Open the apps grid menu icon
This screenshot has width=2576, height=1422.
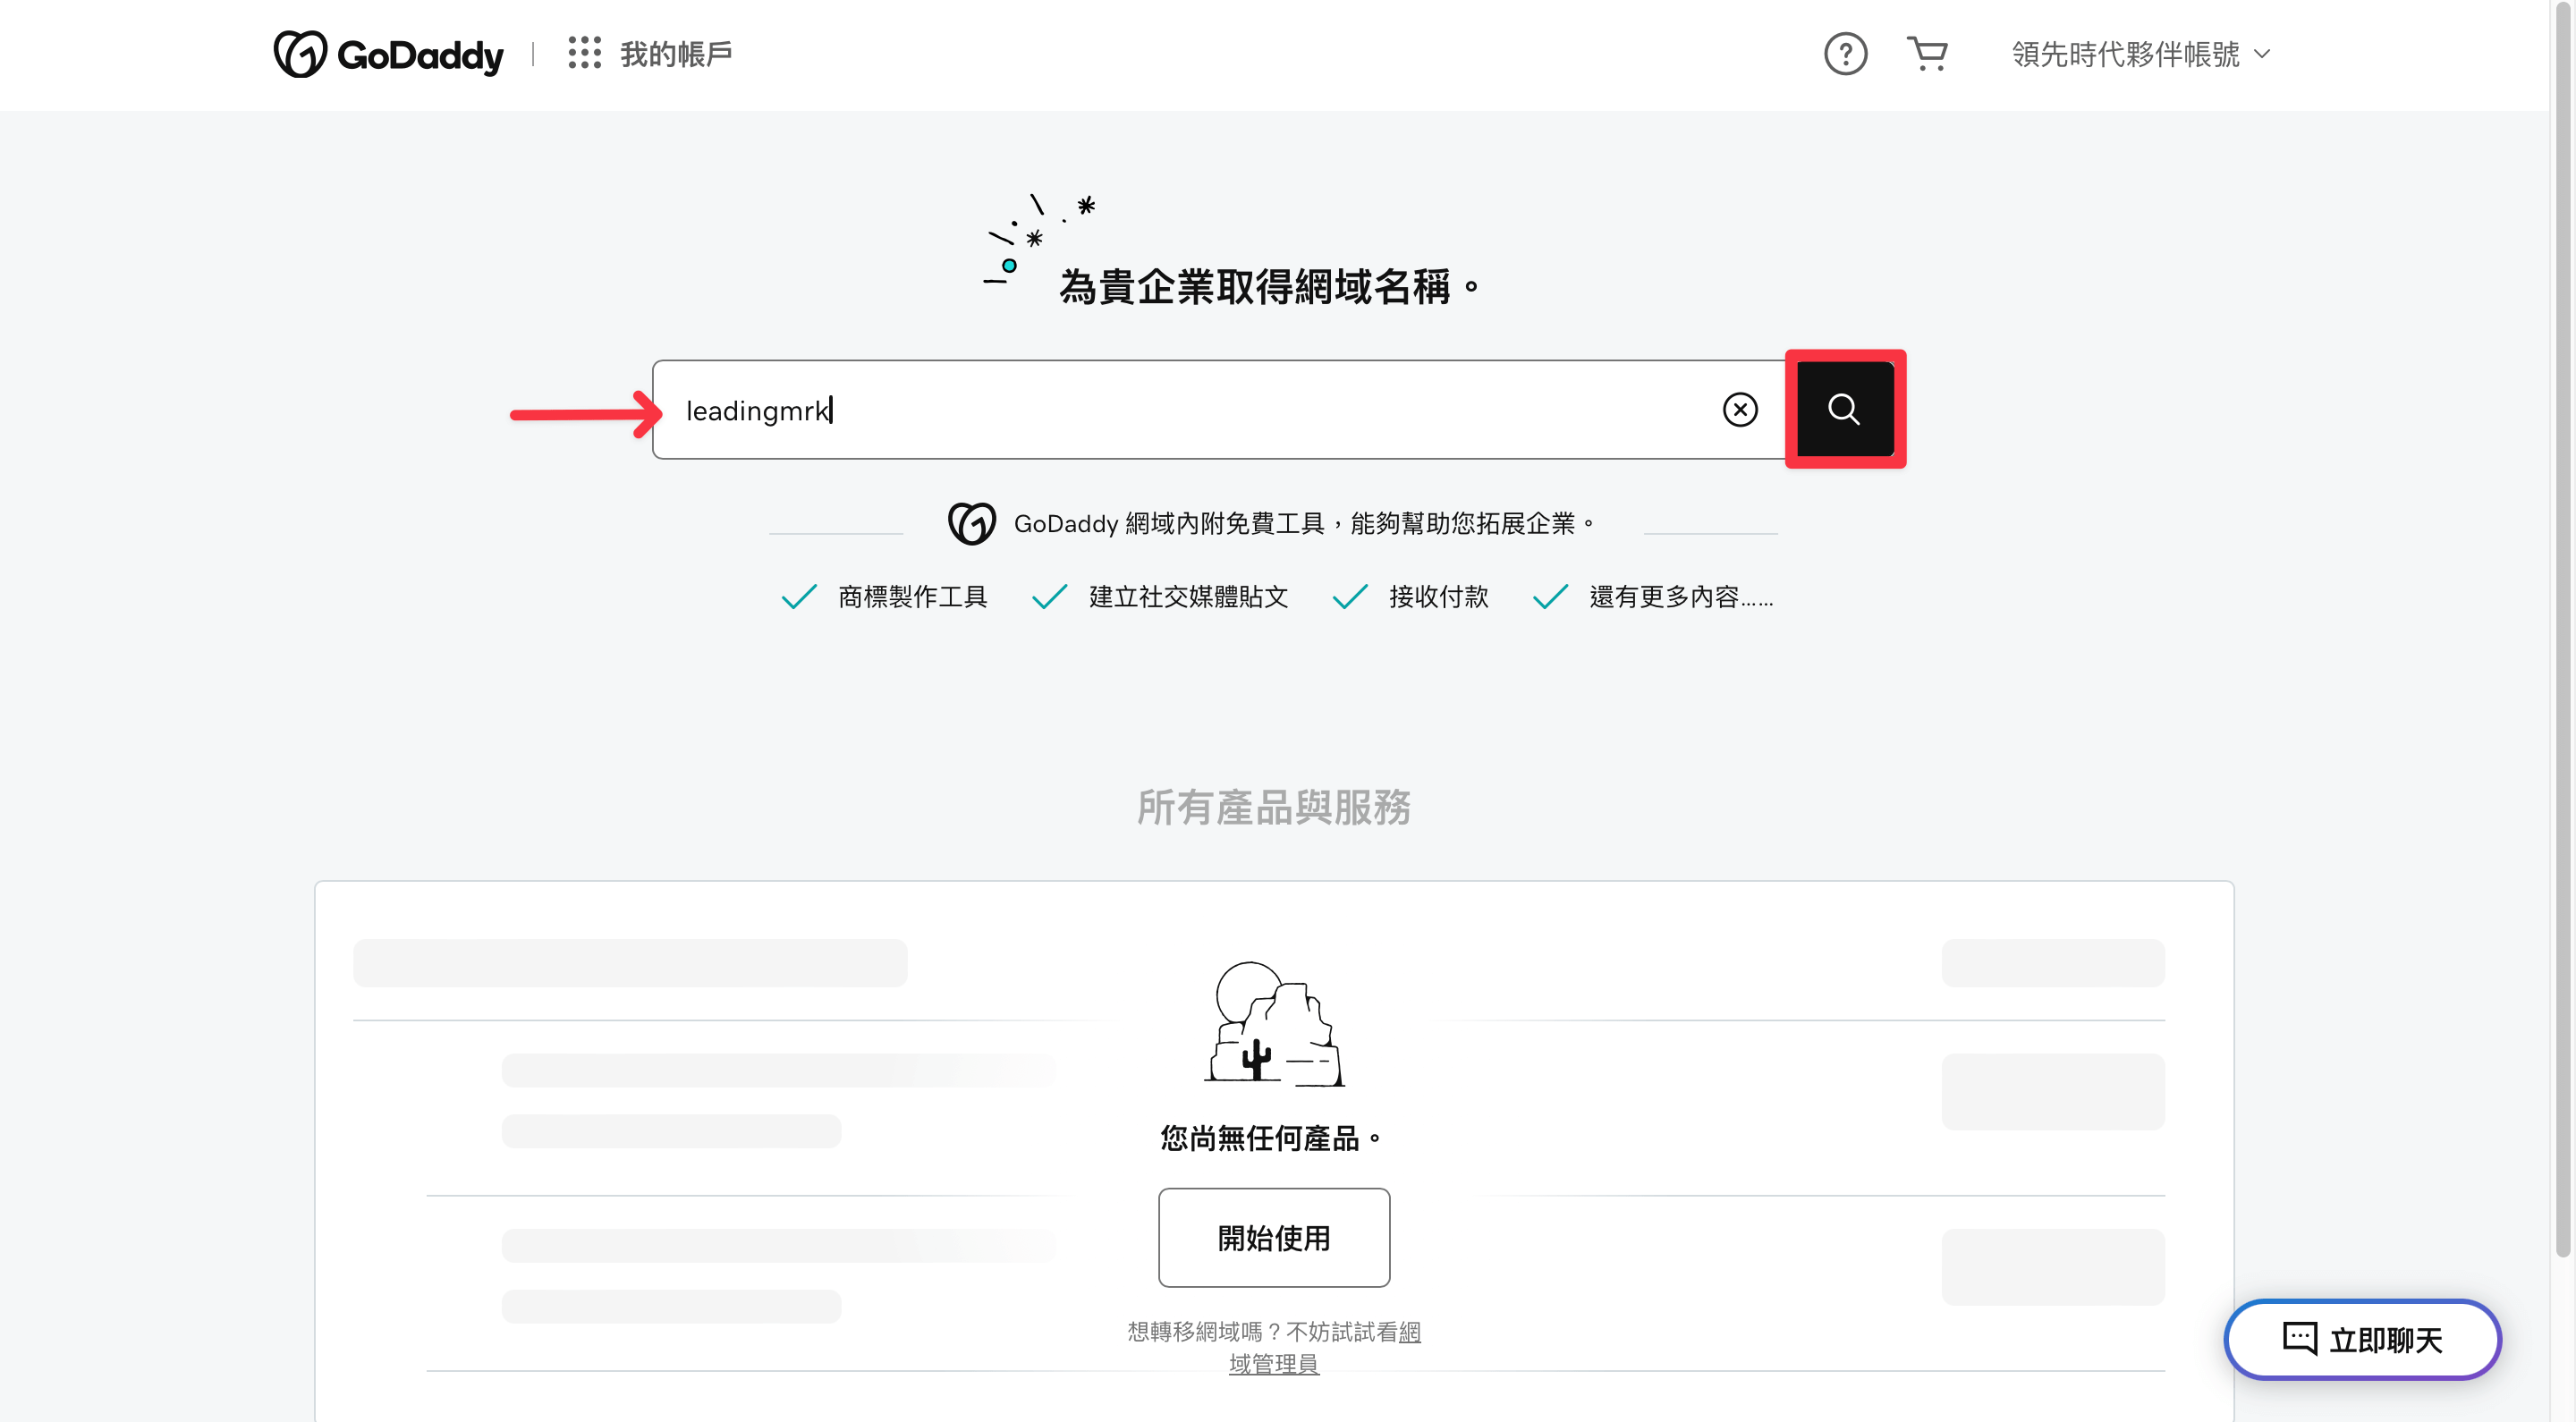[x=584, y=53]
